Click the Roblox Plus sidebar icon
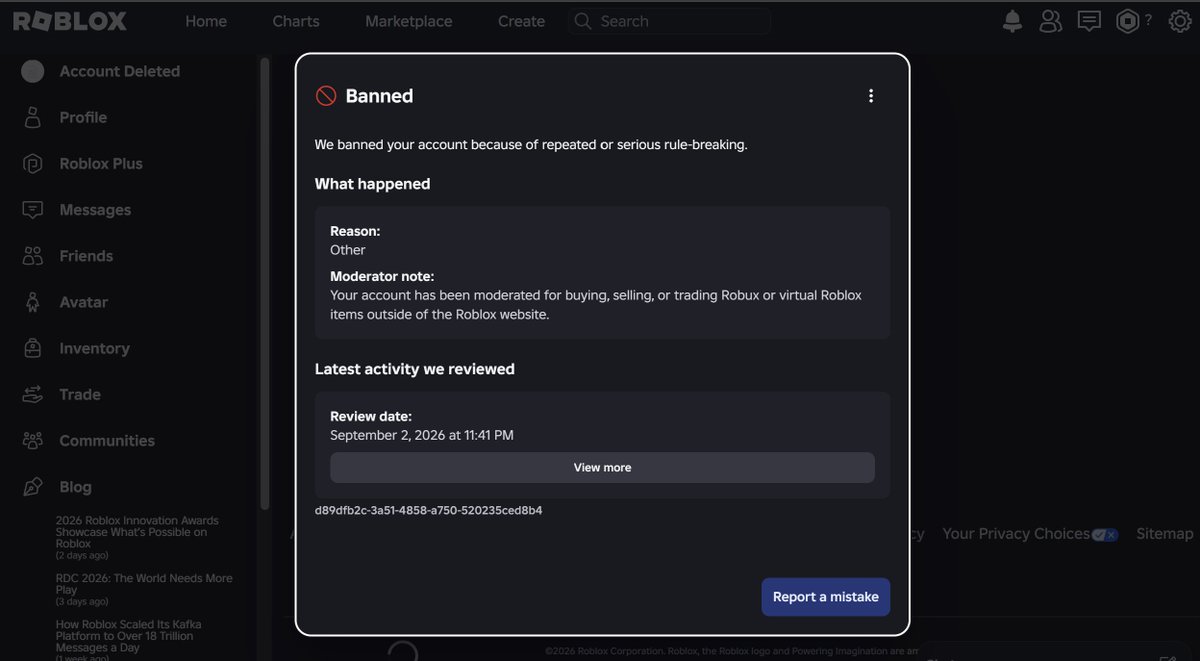Screen dimensions: 1200x661 [x=33, y=163]
